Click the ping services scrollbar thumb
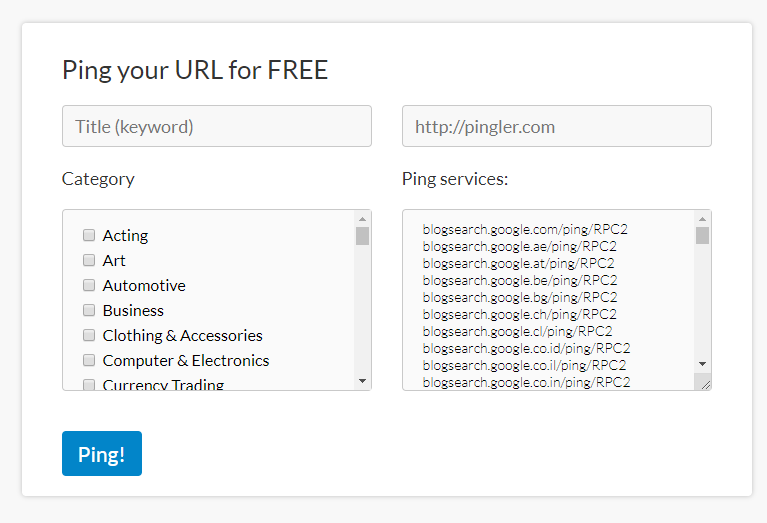 point(702,235)
